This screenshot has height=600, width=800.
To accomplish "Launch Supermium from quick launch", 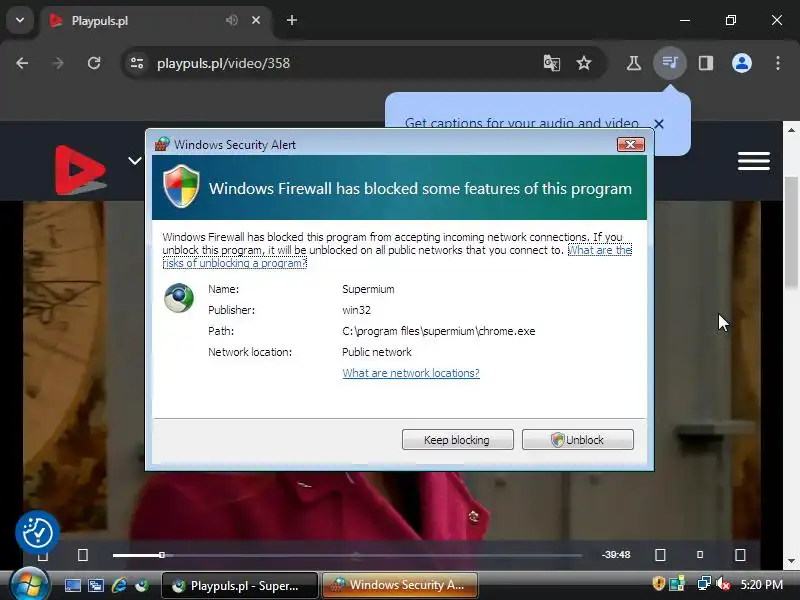I will [x=142, y=585].
